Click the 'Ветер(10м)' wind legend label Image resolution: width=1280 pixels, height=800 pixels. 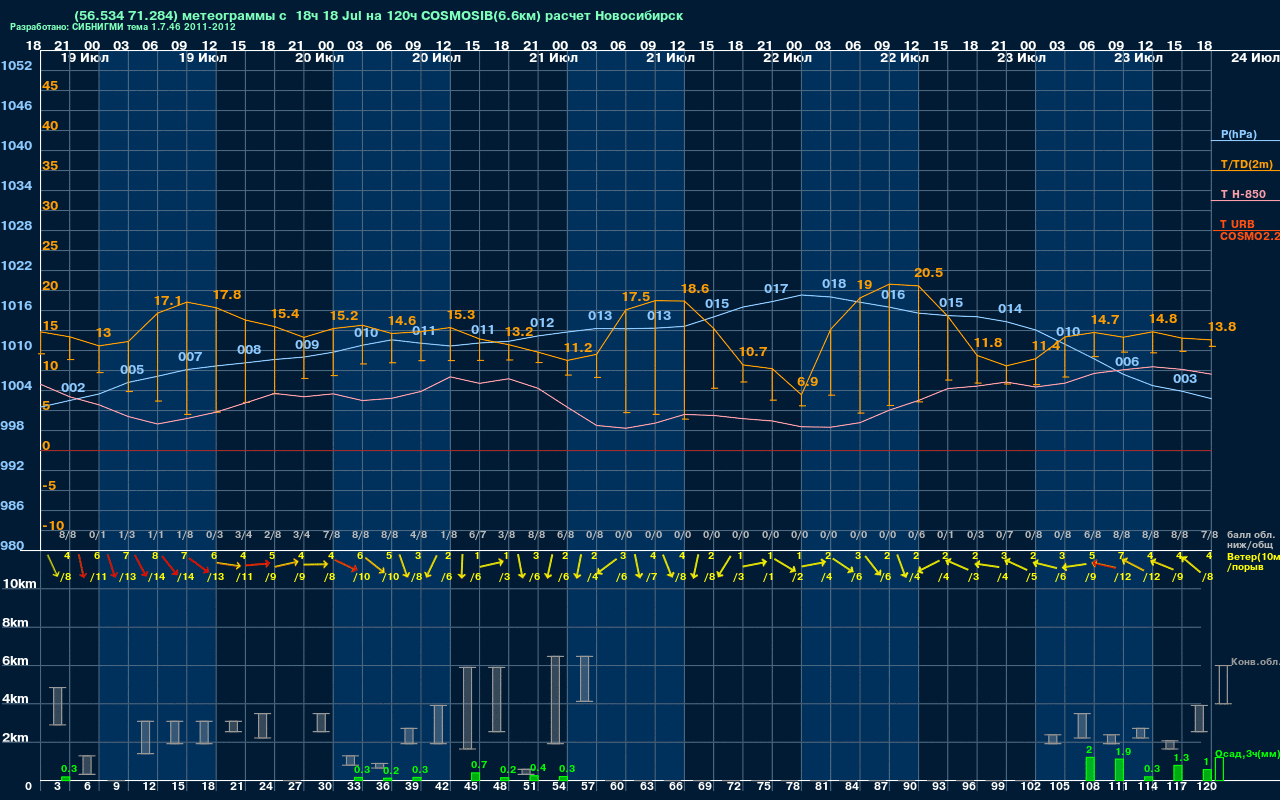(x=1253, y=555)
